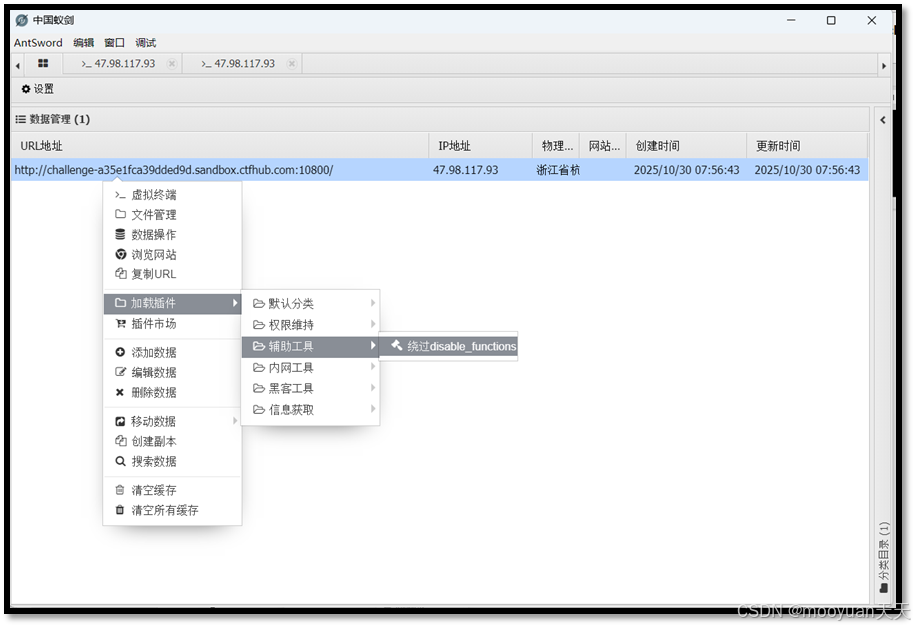Click the list icon beside 数据管理 (1)
Image resolution: width=915 pixels, height=627 pixels.
click(20, 119)
